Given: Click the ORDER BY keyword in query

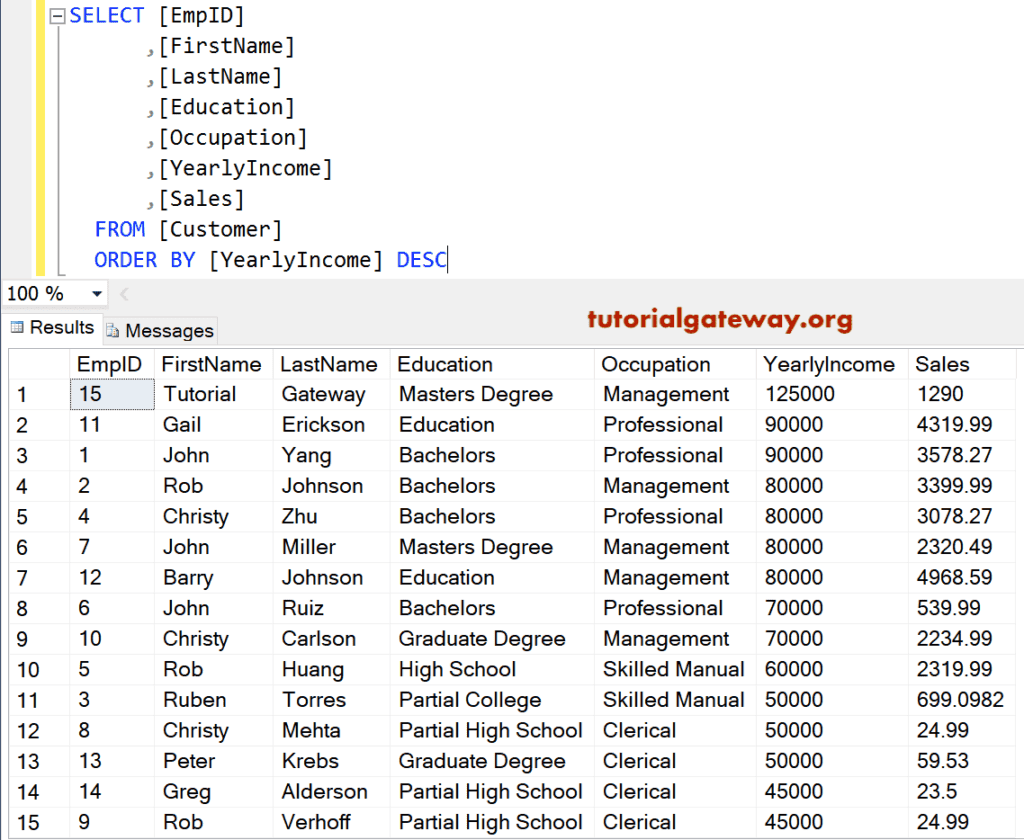Looking at the screenshot, I should point(144,260).
